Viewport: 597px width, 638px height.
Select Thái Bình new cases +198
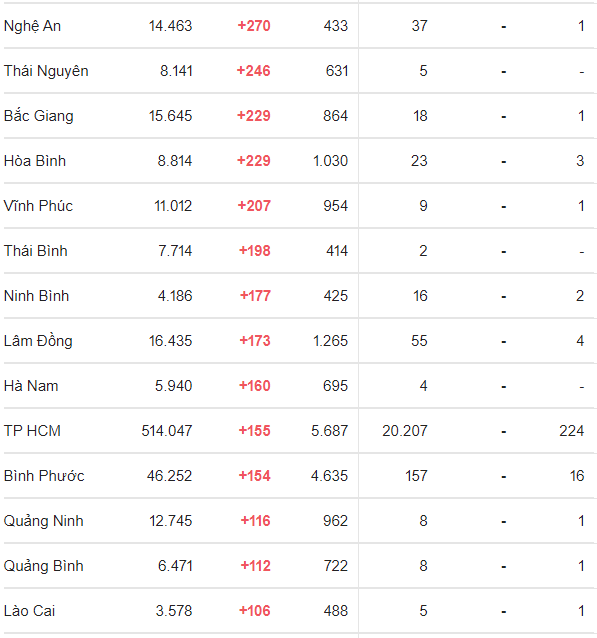[x=254, y=251]
